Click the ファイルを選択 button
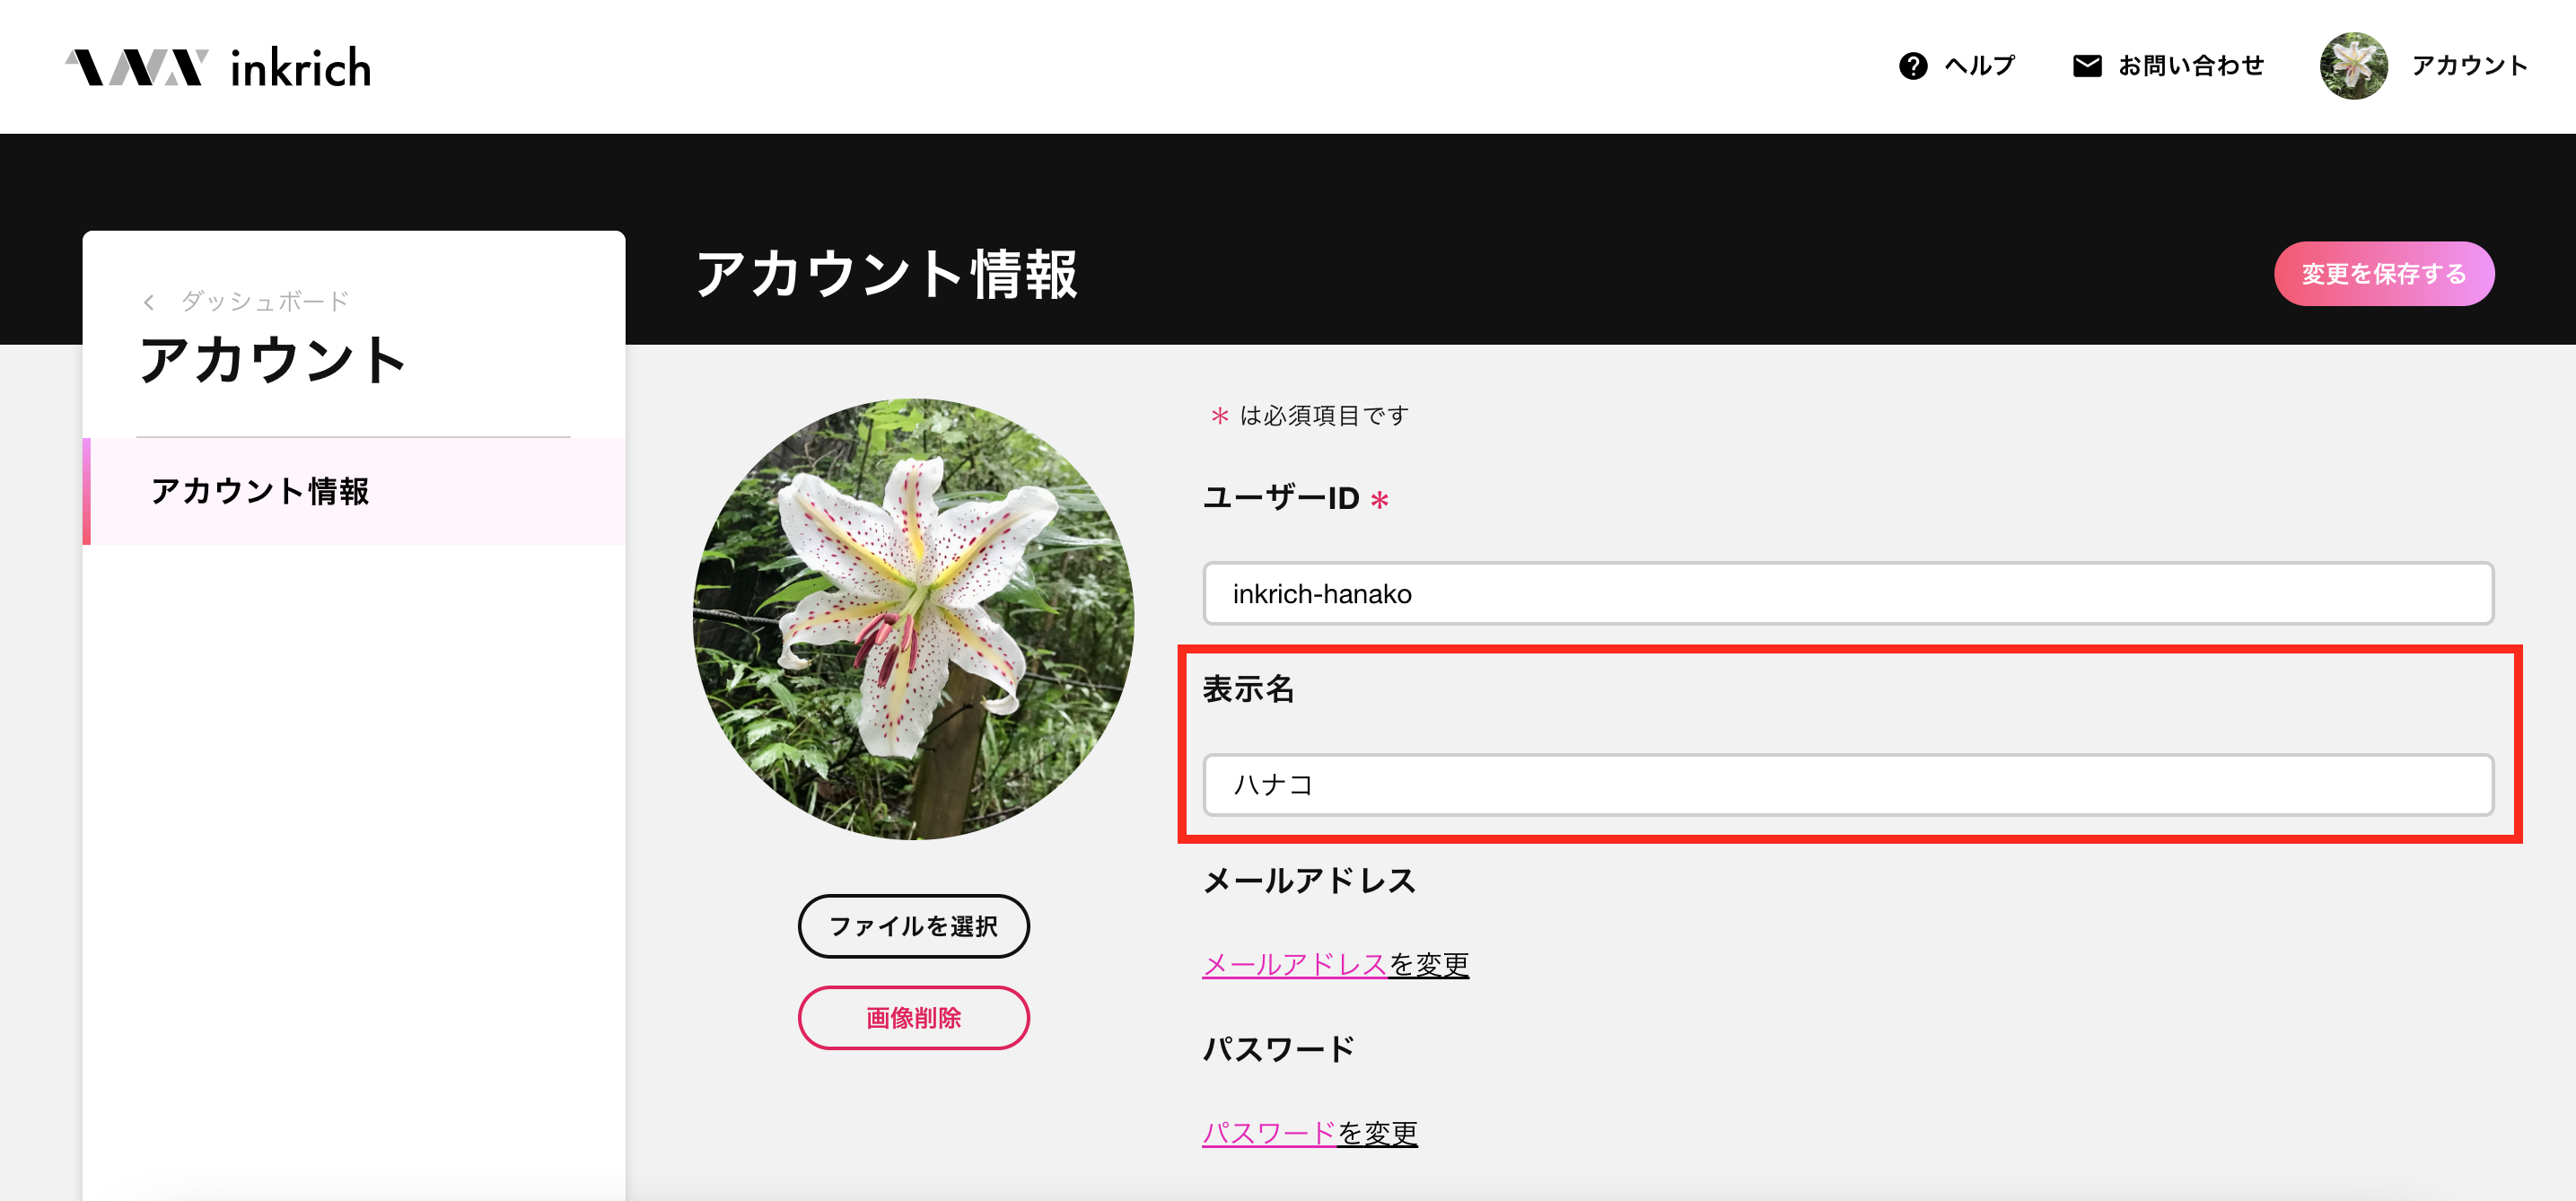 coord(913,926)
